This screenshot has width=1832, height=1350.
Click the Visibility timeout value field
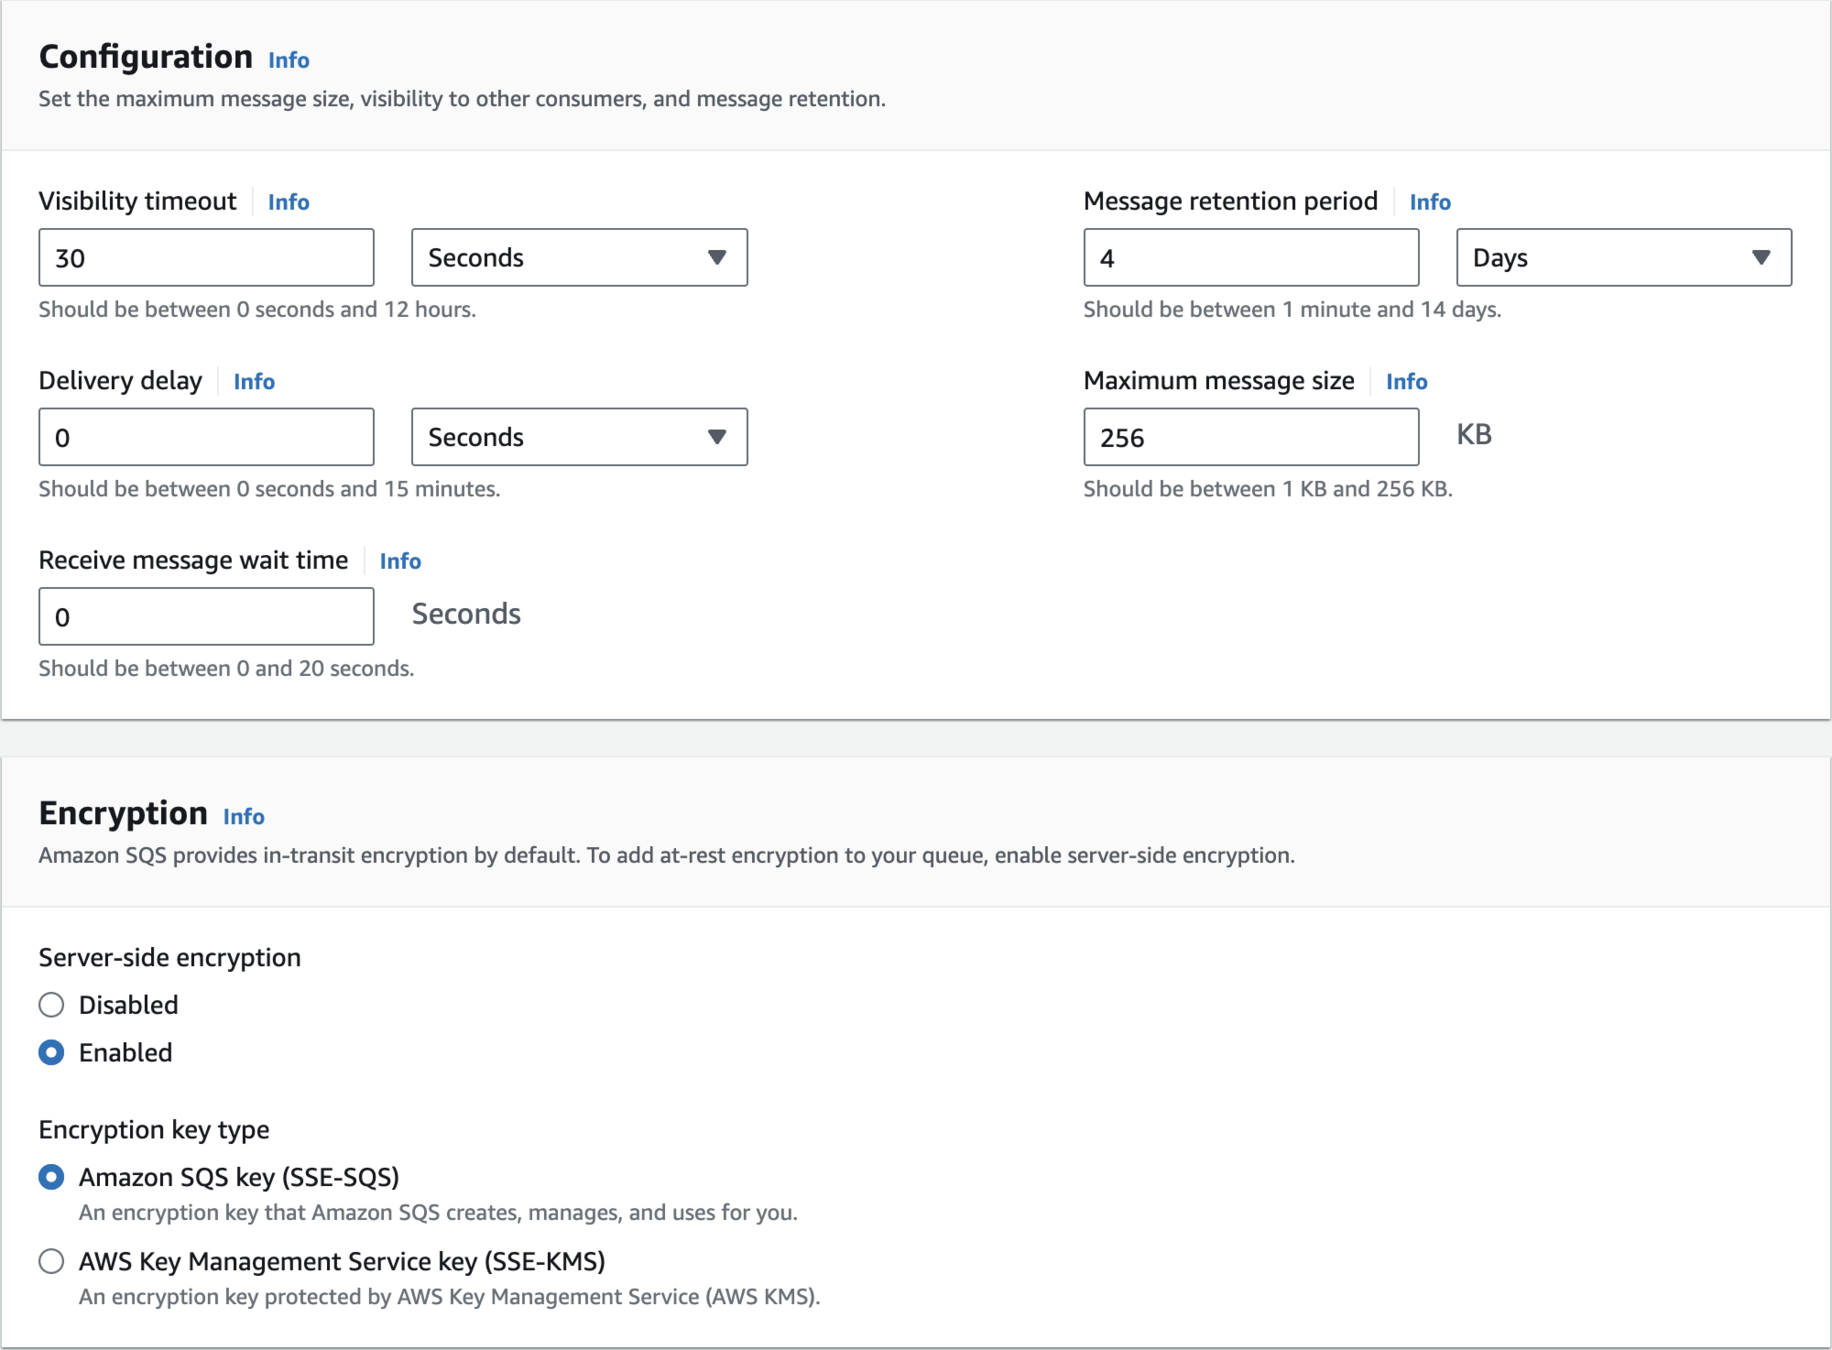(206, 258)
